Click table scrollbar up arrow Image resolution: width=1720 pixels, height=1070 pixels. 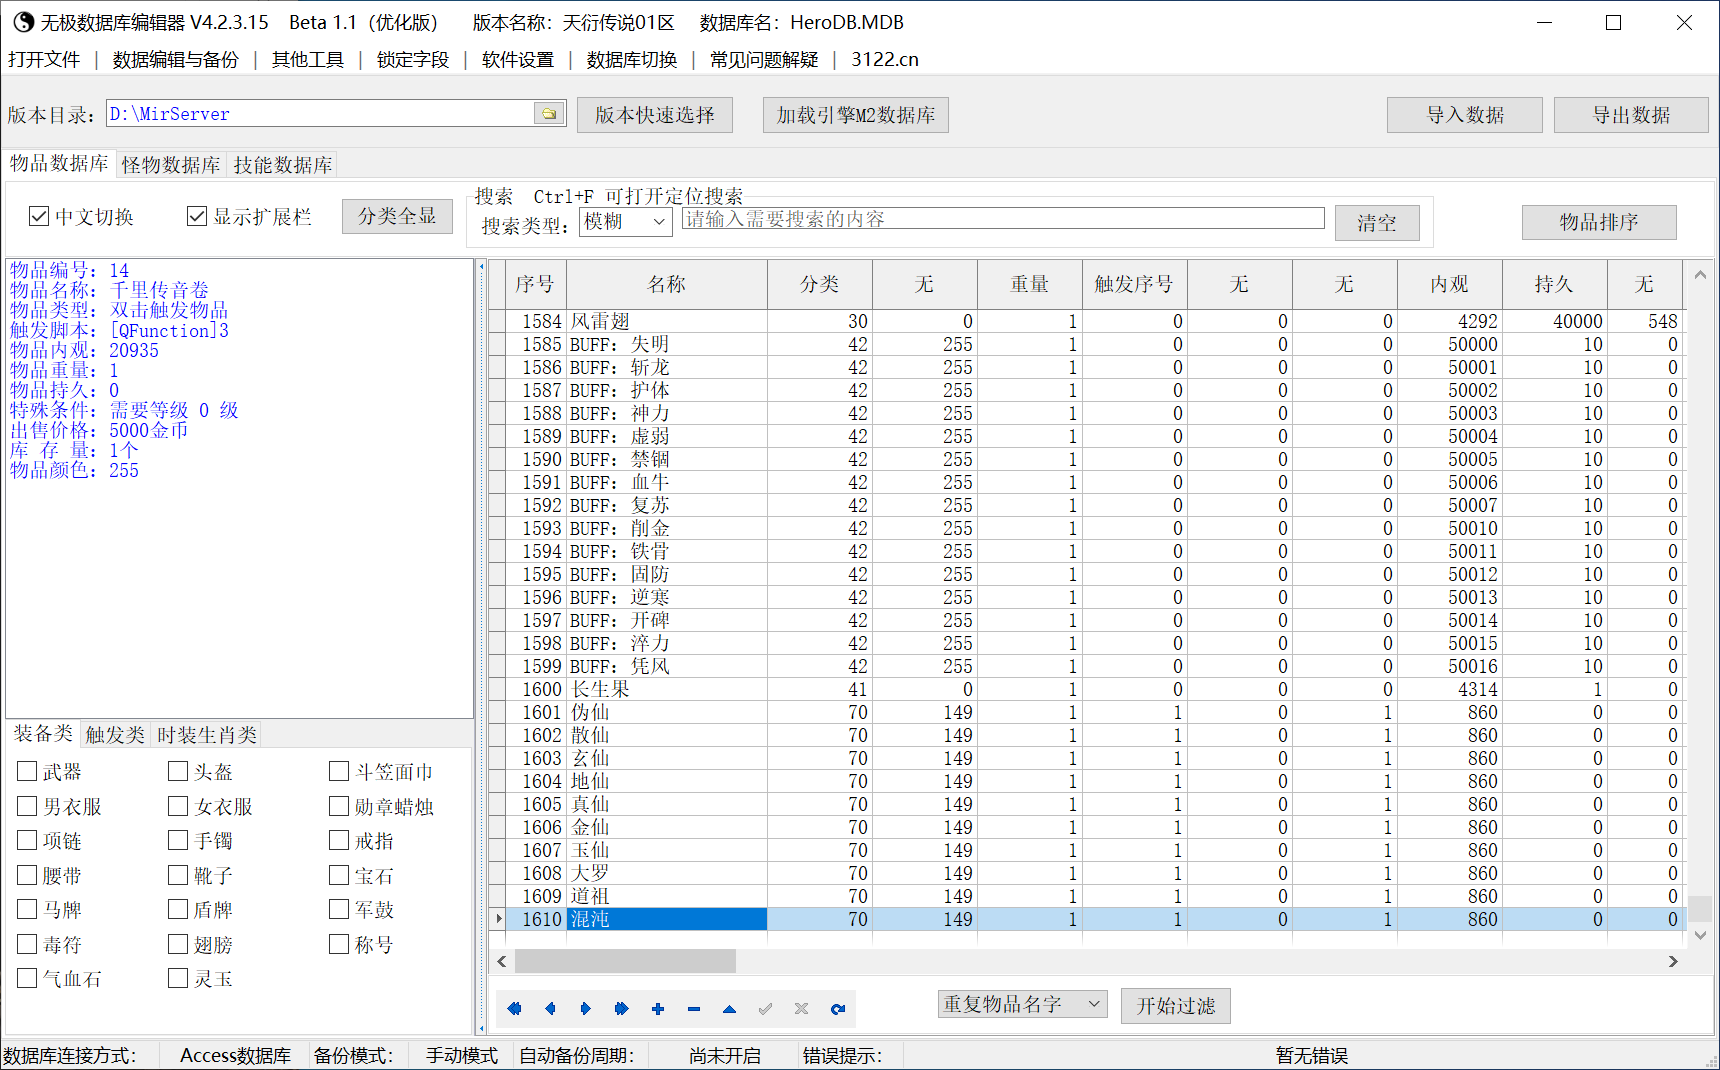(x=1700, y=274)
